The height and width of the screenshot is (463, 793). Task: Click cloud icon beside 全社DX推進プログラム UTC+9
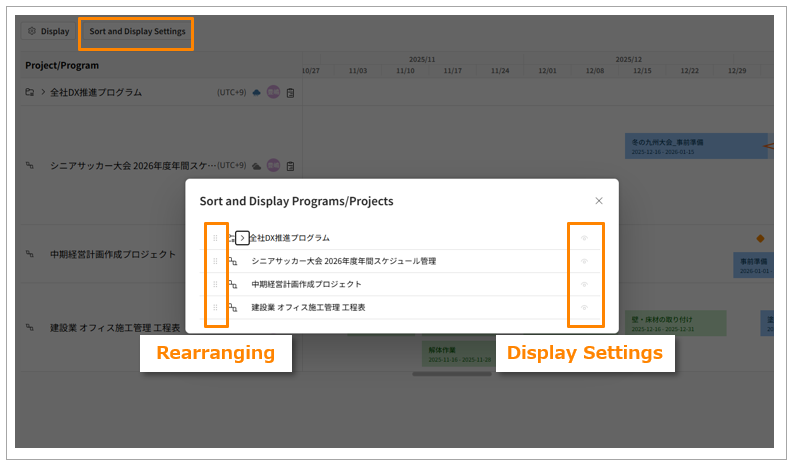click(x=256, y=93)
